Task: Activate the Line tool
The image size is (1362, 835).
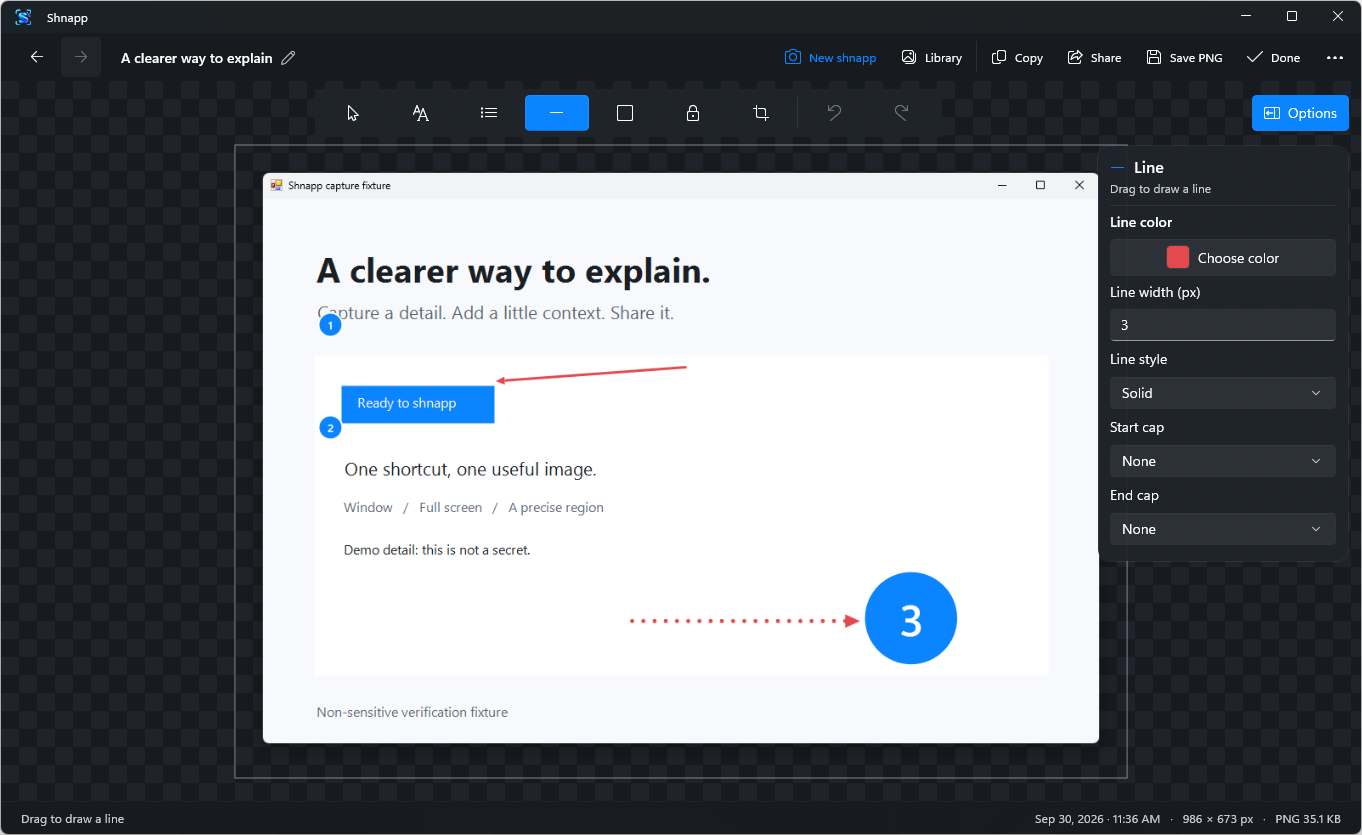Action: 557,113
